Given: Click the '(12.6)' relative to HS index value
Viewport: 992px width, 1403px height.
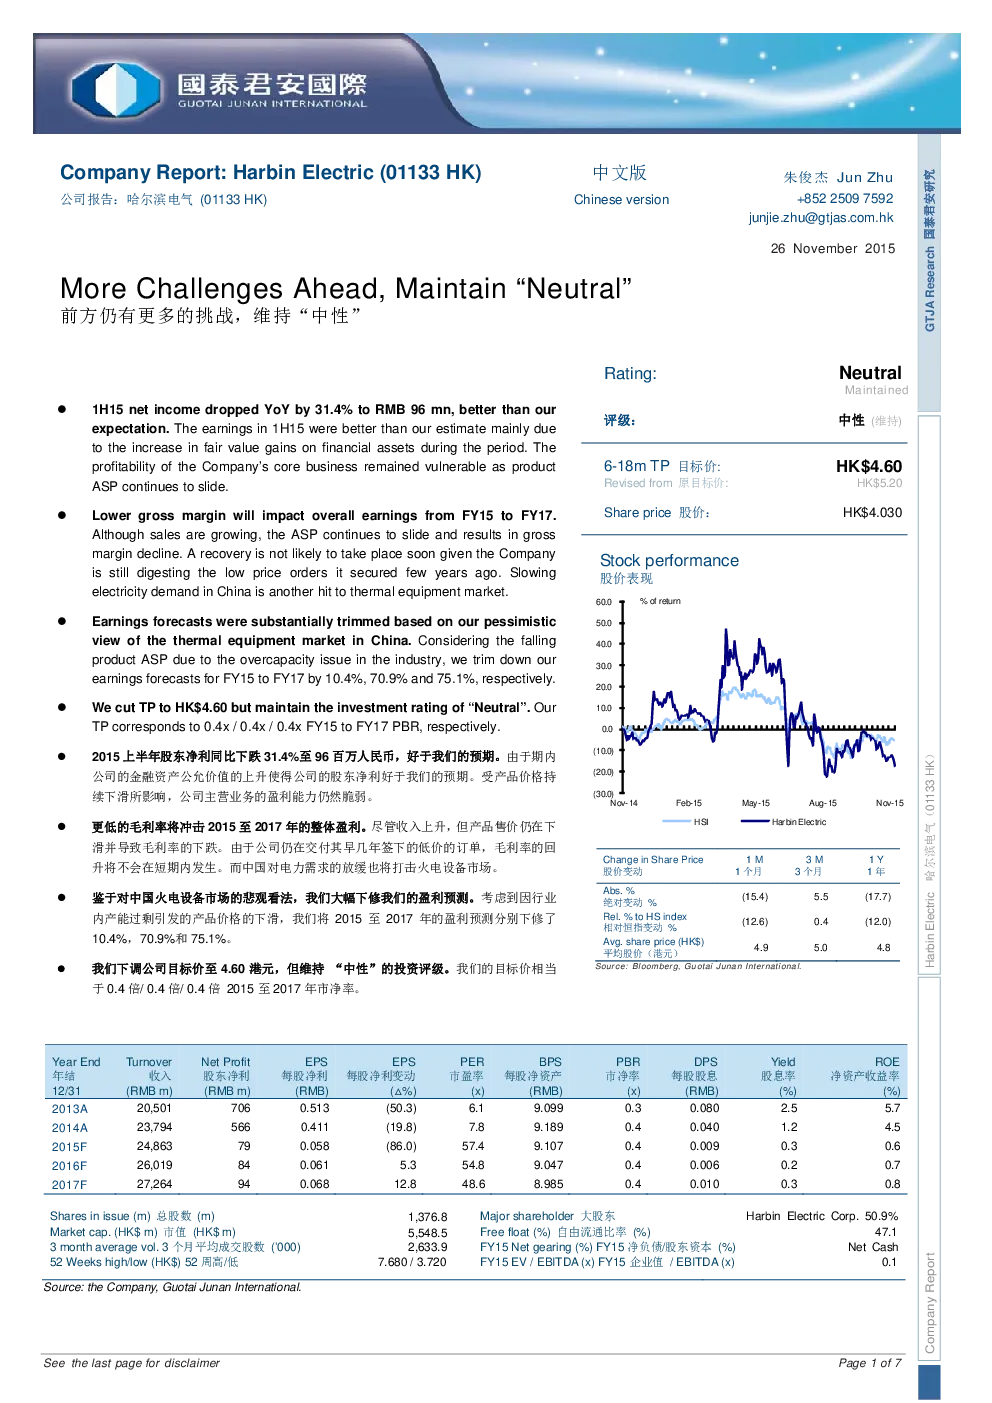Looking at the screenshot, I should [755, 922].
